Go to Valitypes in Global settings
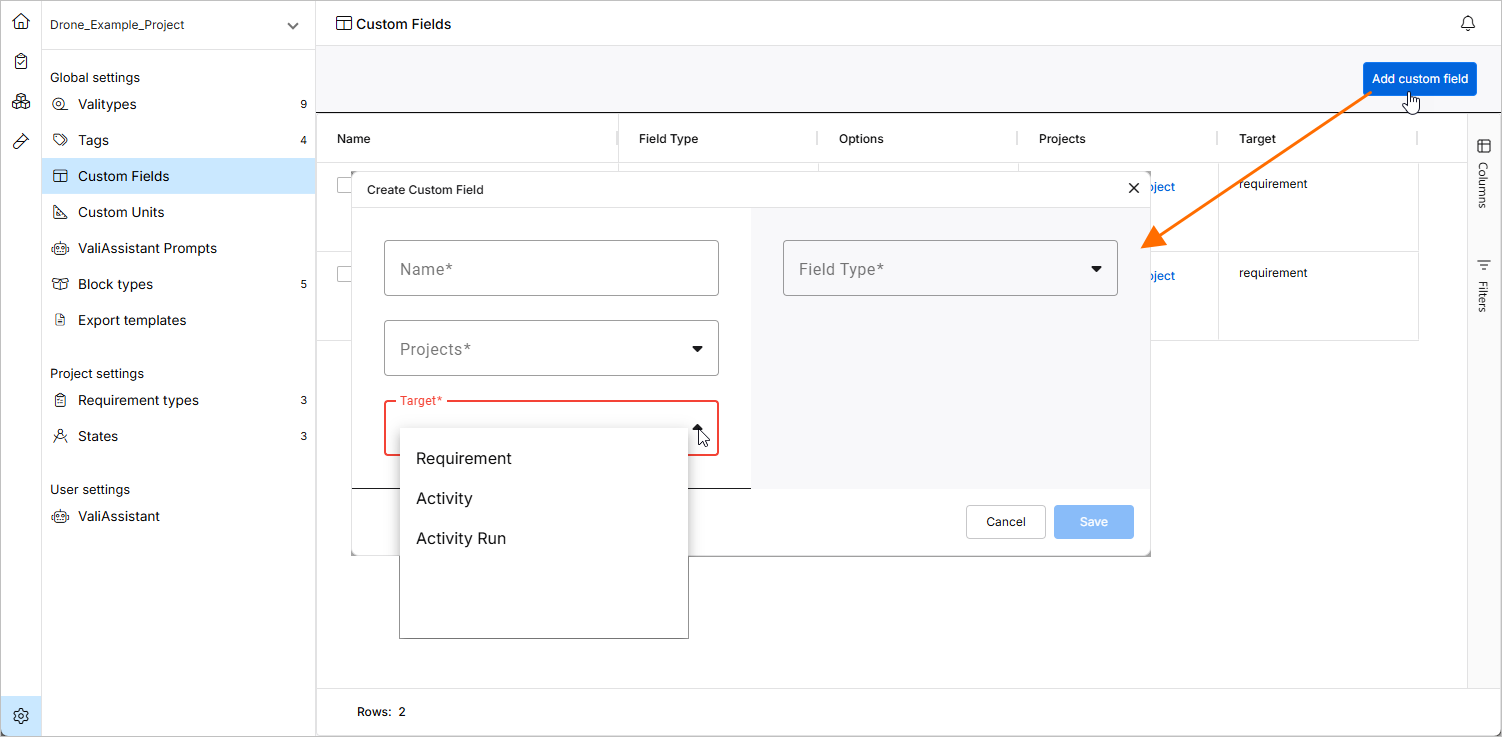The image size is (1502, 737). coord(107,104)
